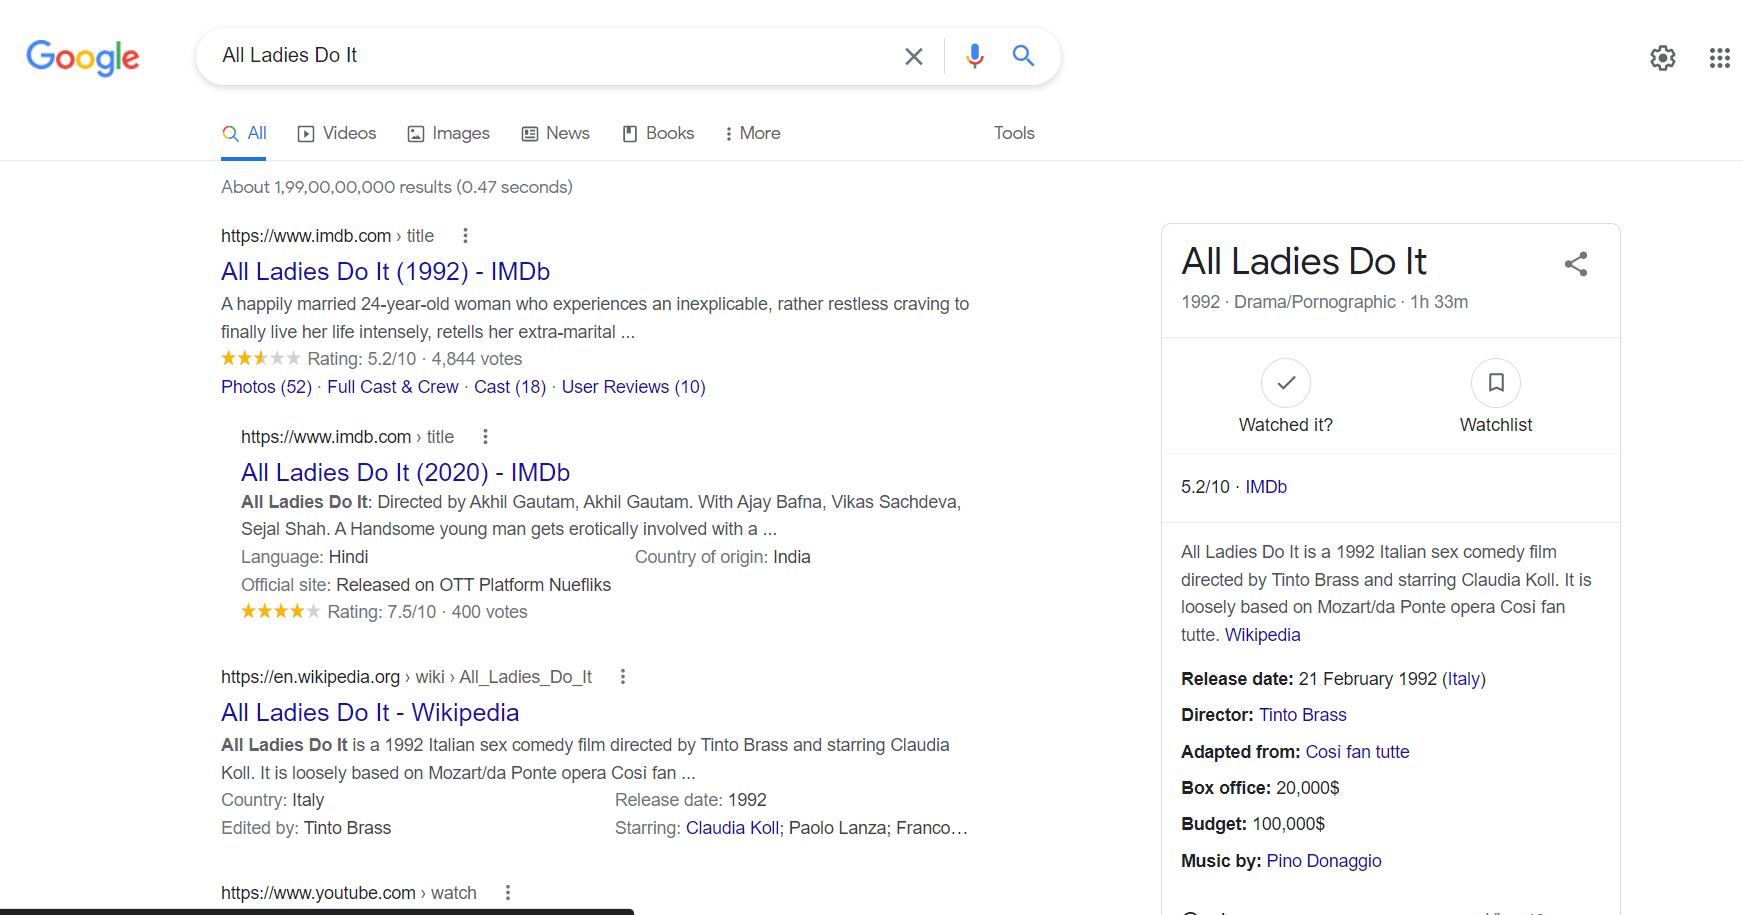Add the film to Watchlist with the bookmark icon

tap(1496, 383)
